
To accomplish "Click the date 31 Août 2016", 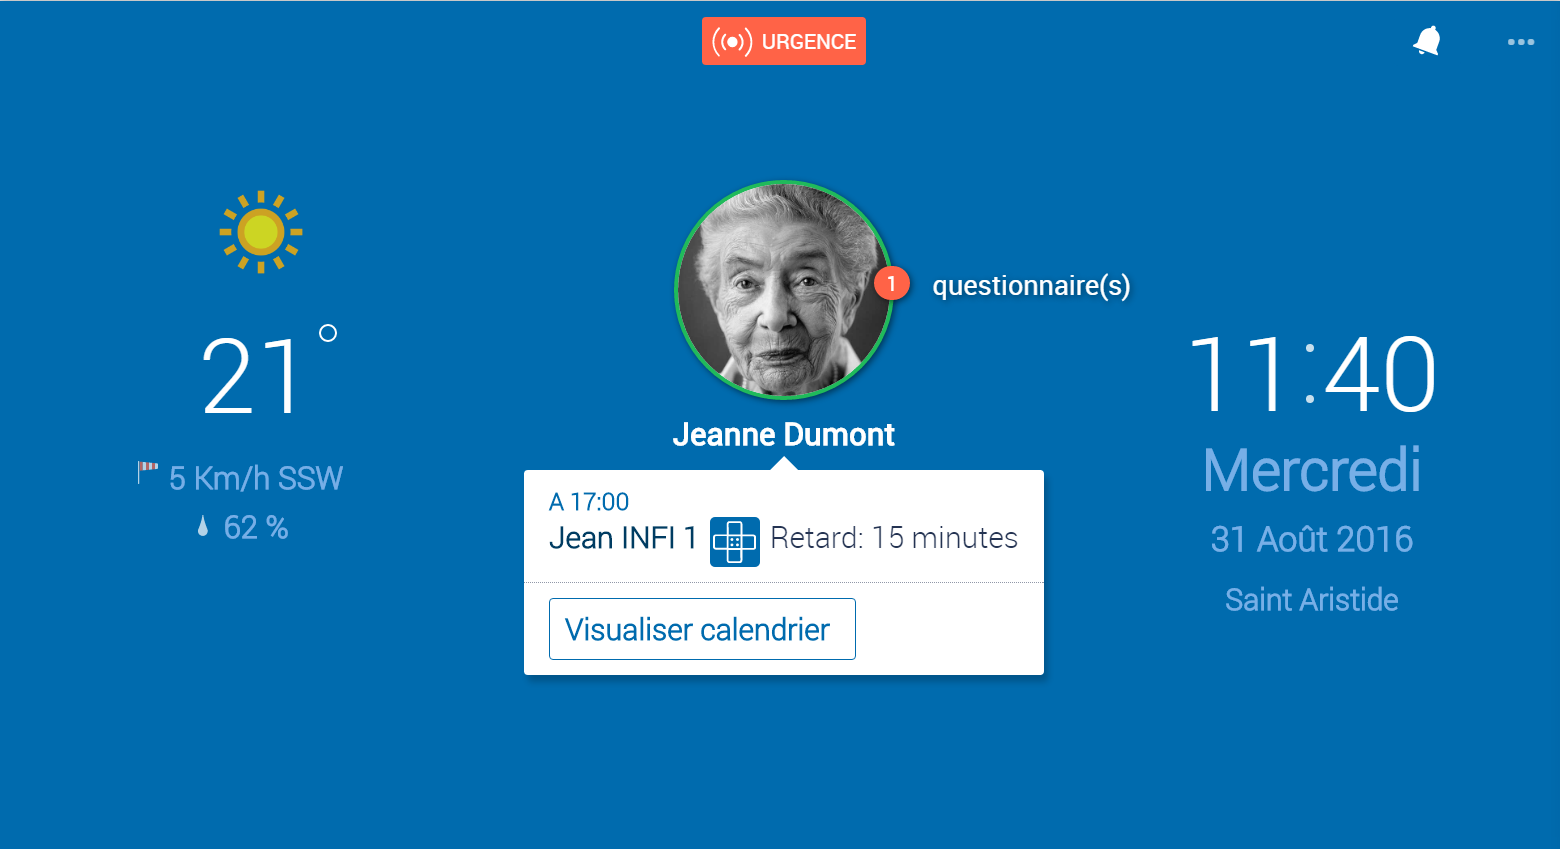I will [1311, 540].
